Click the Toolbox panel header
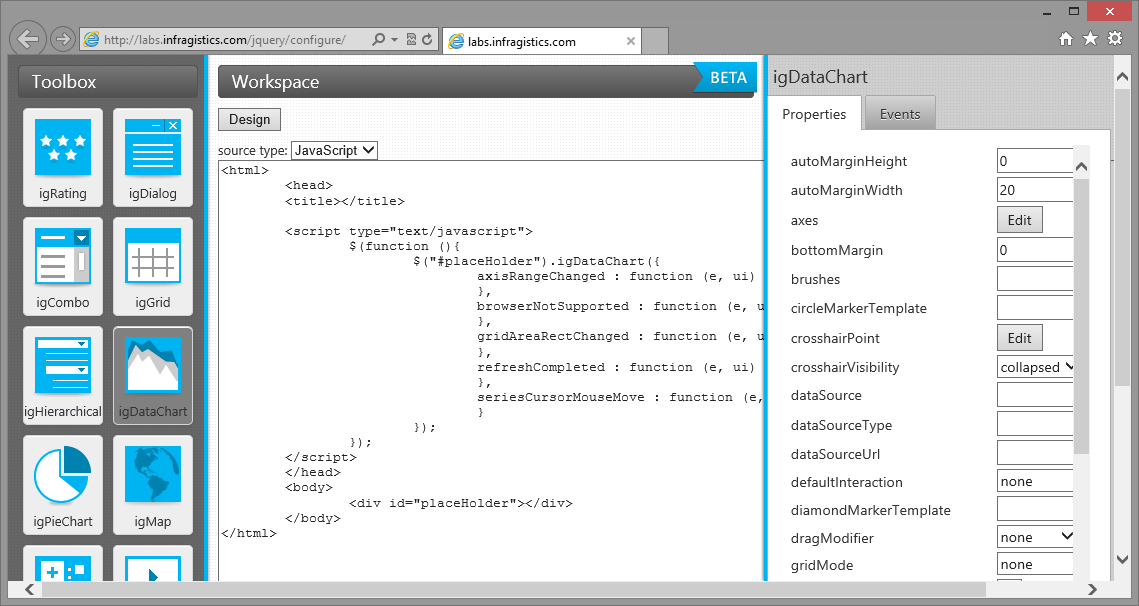Image resolution: width=1139 pixels, height=606 pixels. pos(108,81)
